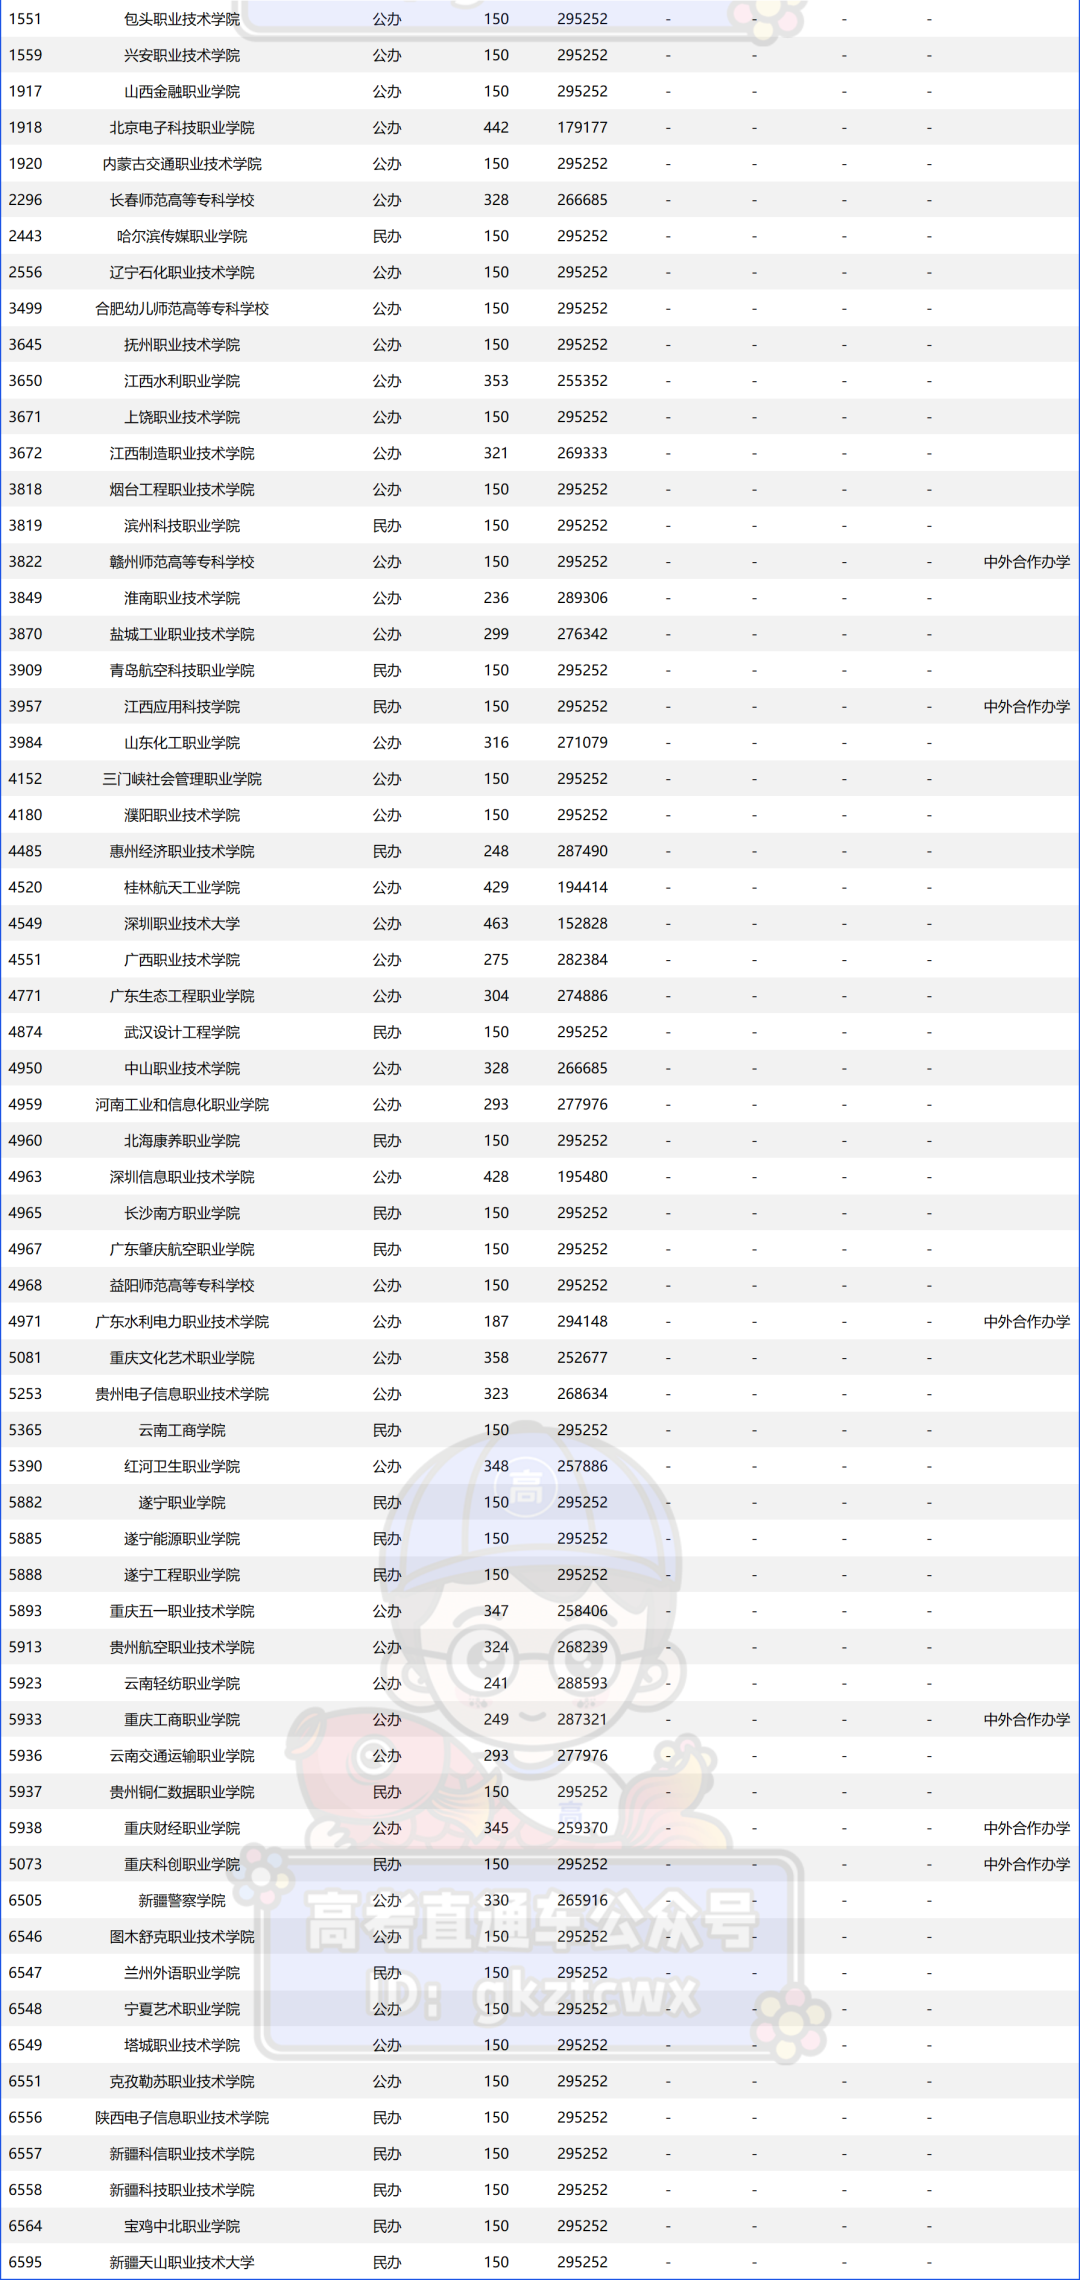Click school name 桂林航天工业学院
Screen dimensions: 1080x2280
(x=182, y=887)
